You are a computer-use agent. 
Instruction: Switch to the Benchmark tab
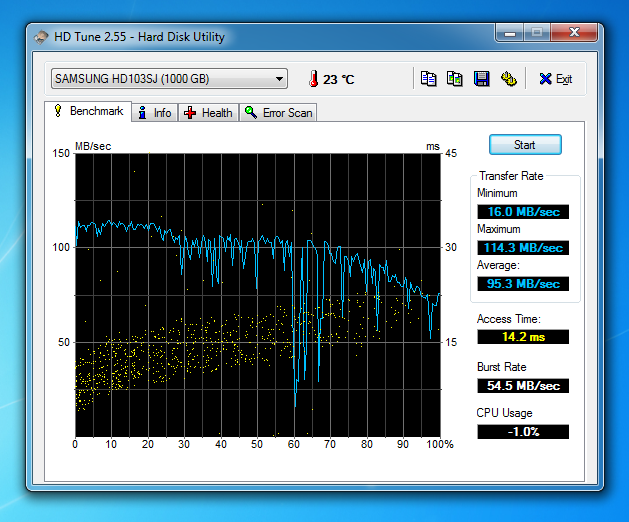(x=88, y=111)
